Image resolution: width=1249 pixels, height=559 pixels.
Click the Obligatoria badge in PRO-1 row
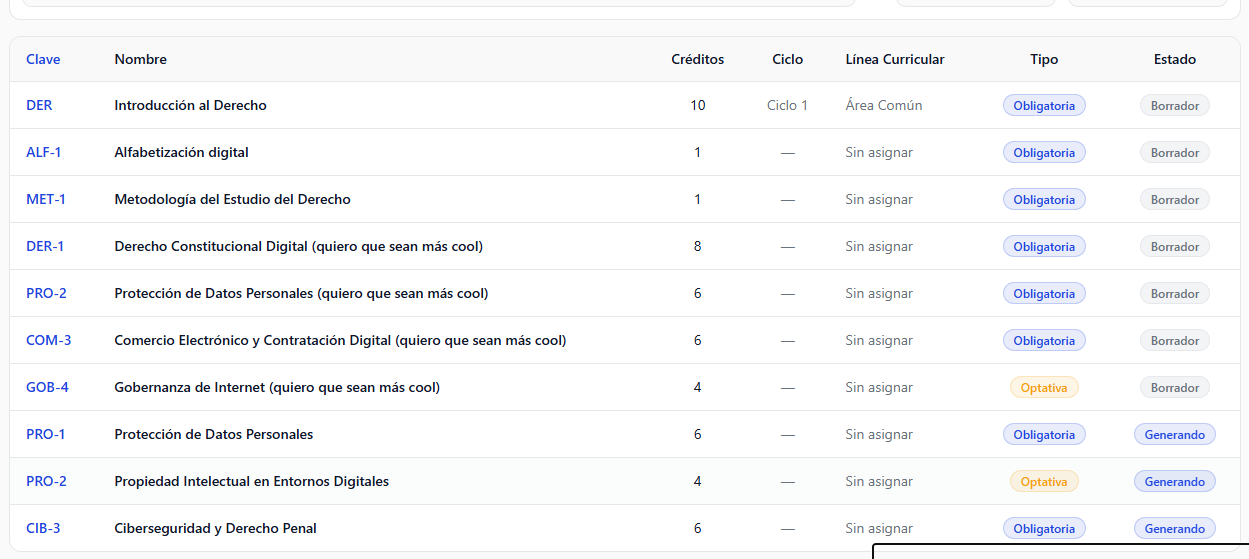(x=1044, y=434)
